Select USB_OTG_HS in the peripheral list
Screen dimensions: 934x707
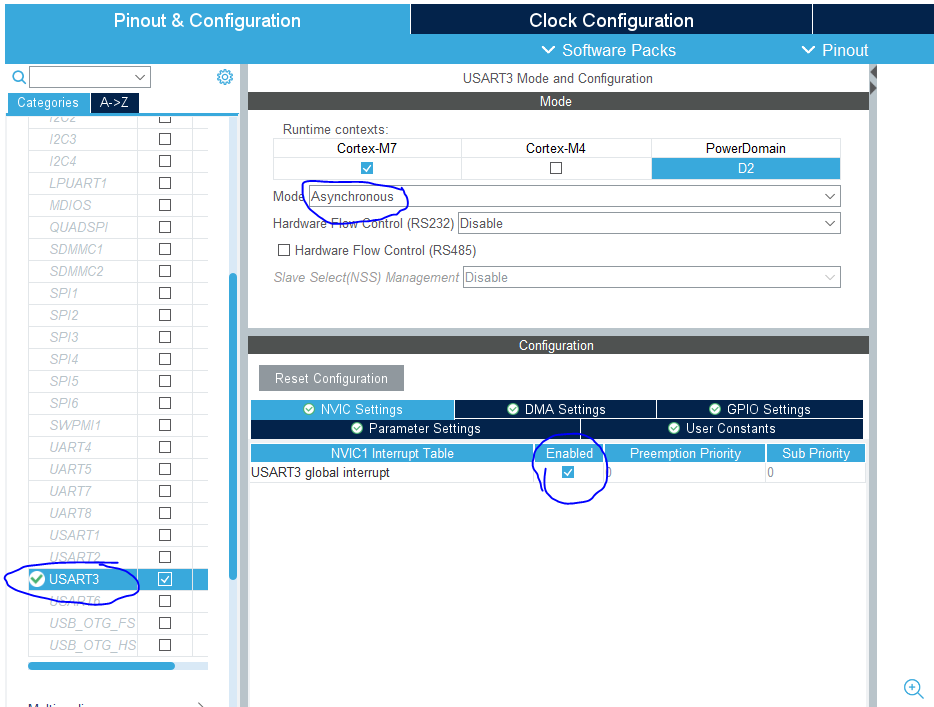[x=92, y=645]
